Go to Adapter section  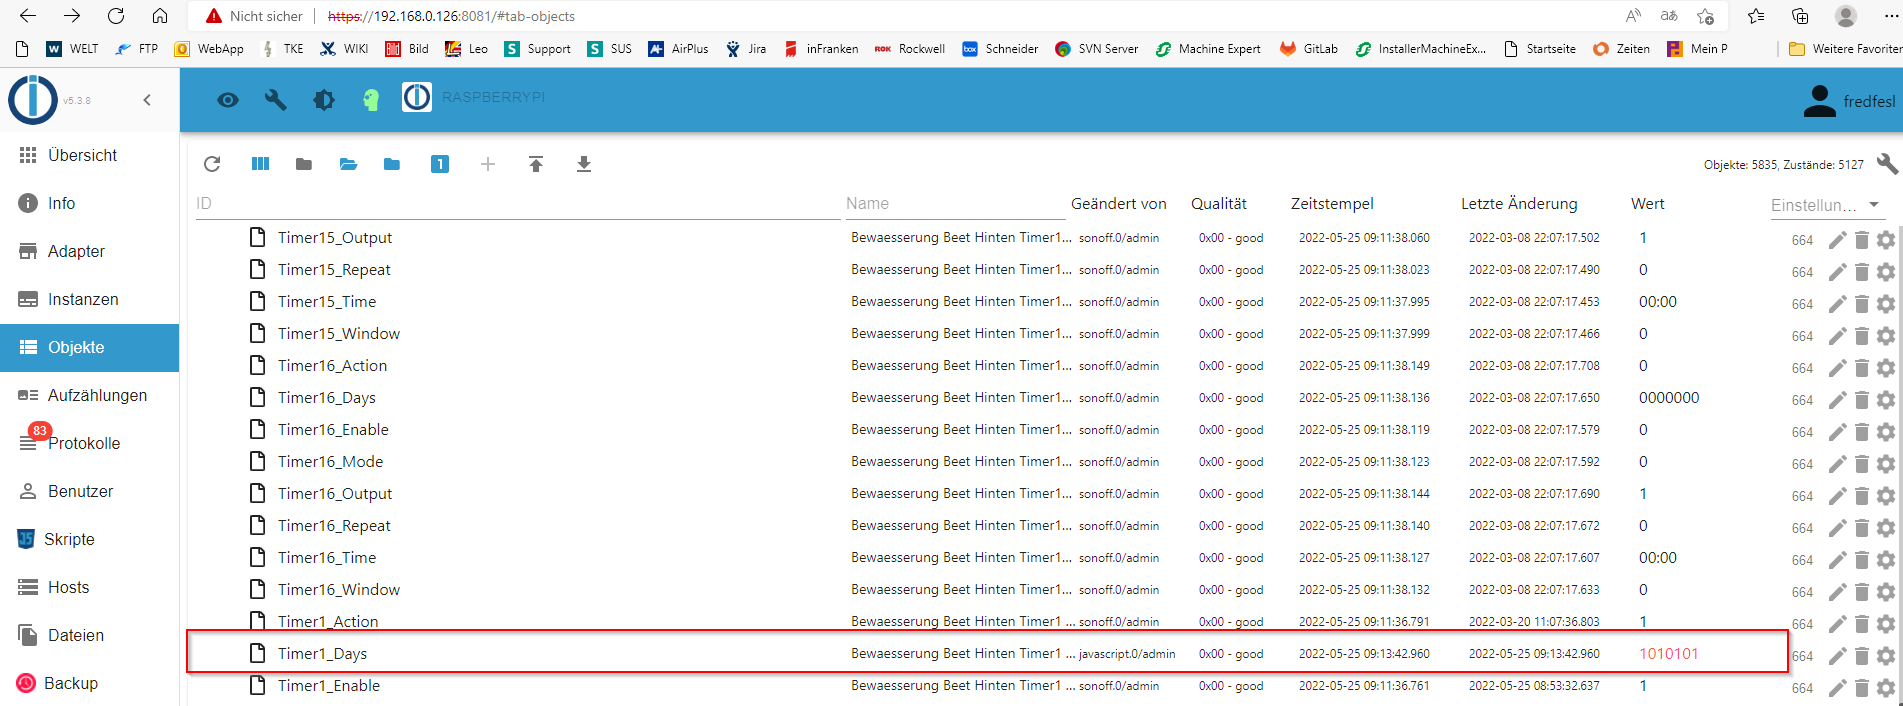click(x=90, y=251)
